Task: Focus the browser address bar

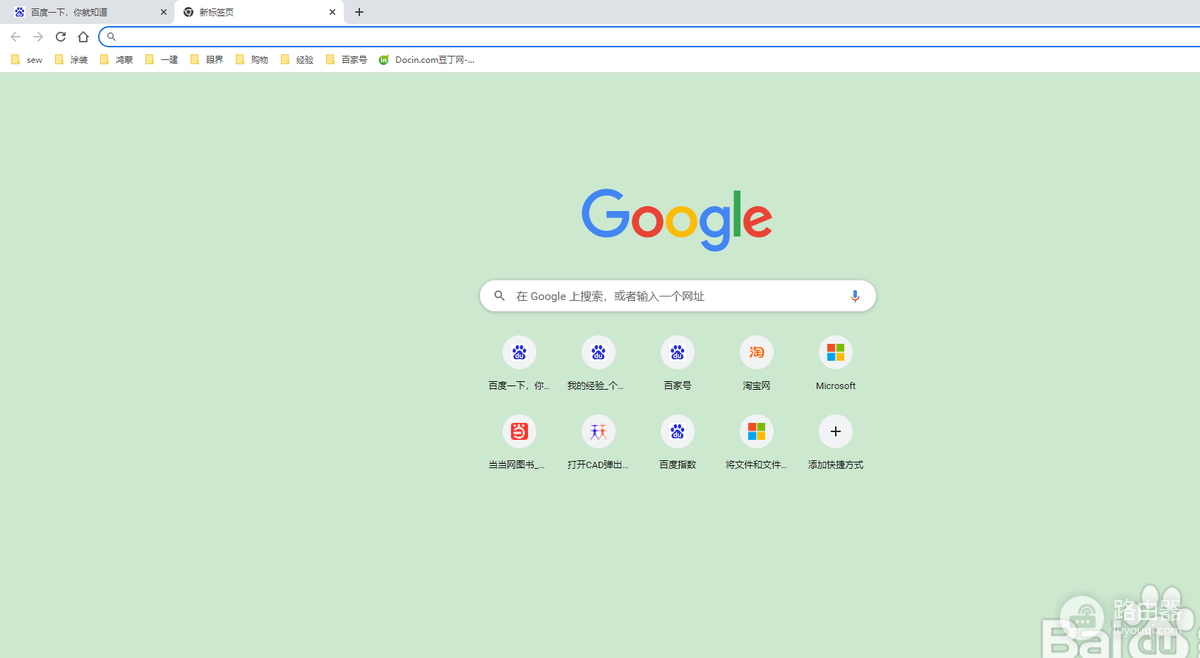Action: coord(650,37)
